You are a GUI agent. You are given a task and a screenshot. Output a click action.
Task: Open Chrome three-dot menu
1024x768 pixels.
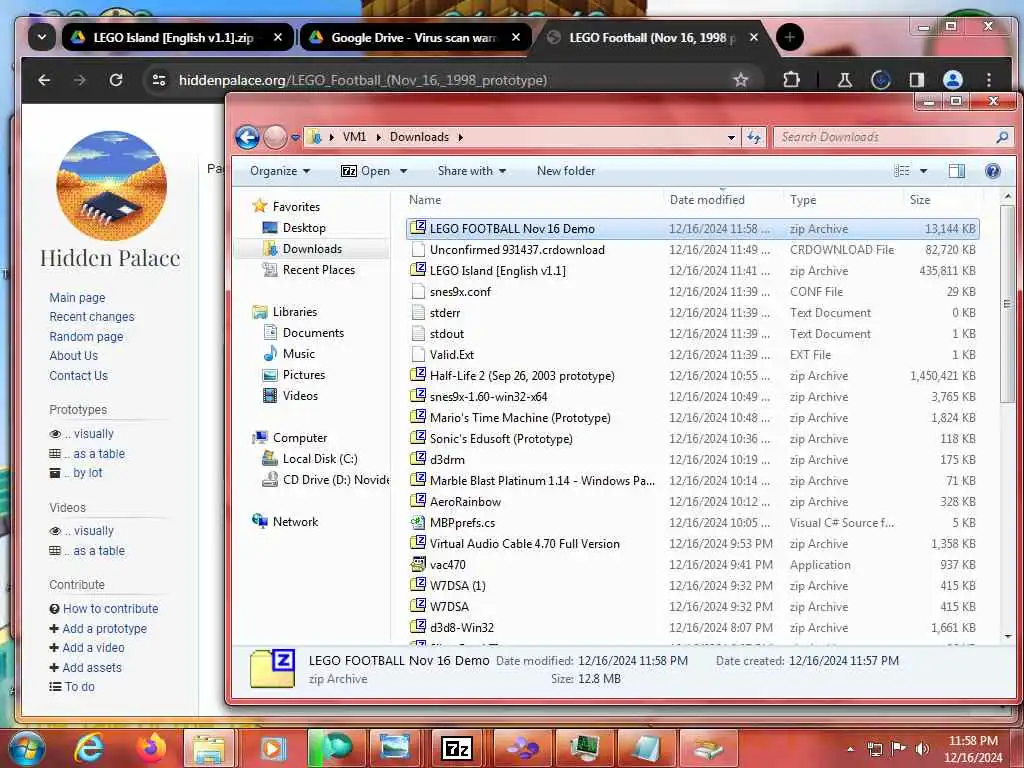pos(989,80)
